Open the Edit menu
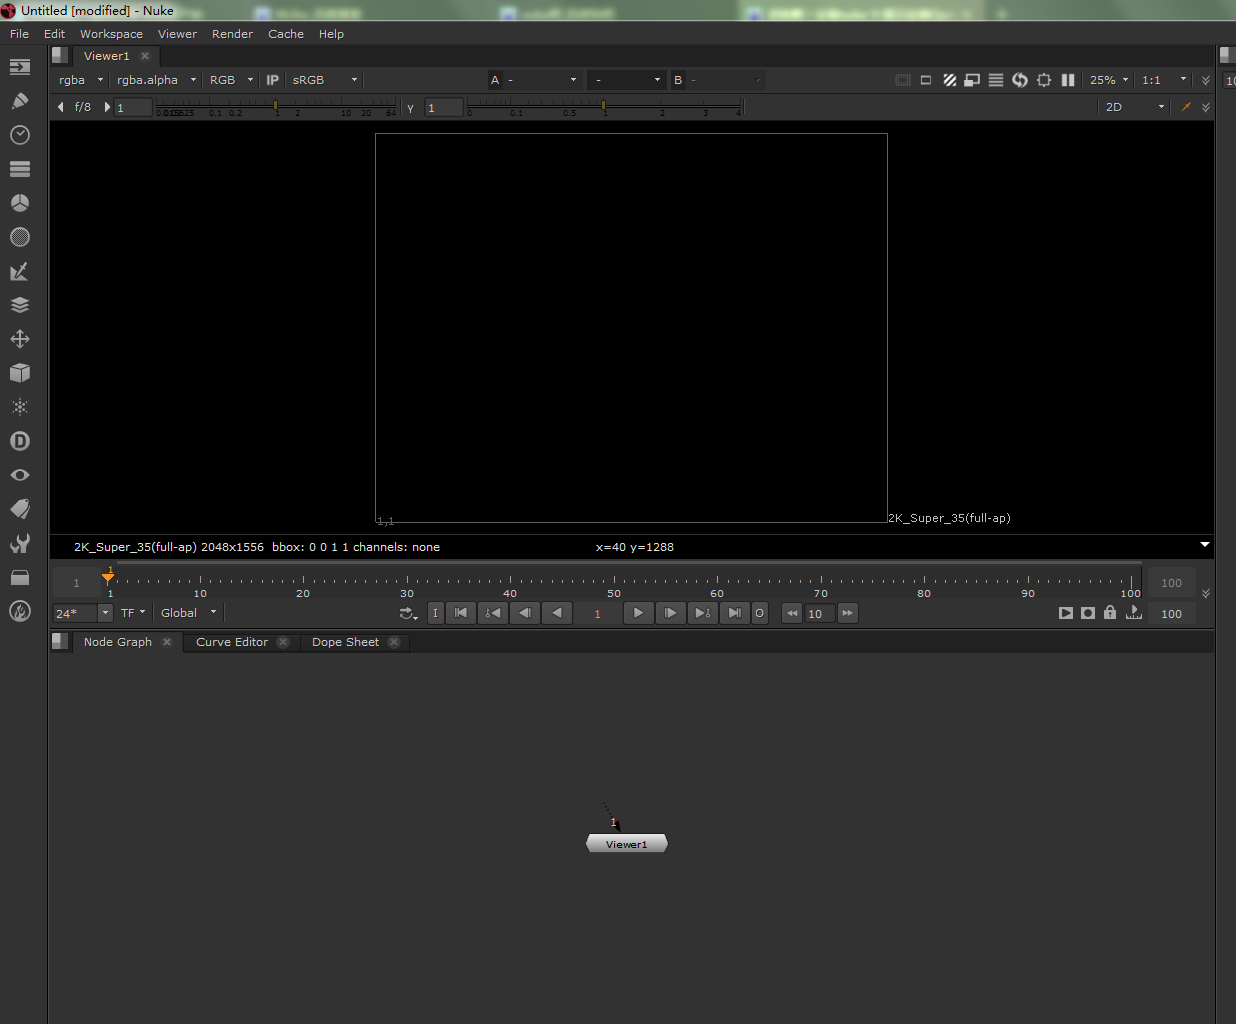1236x1024 pixels. pos(54,34)
